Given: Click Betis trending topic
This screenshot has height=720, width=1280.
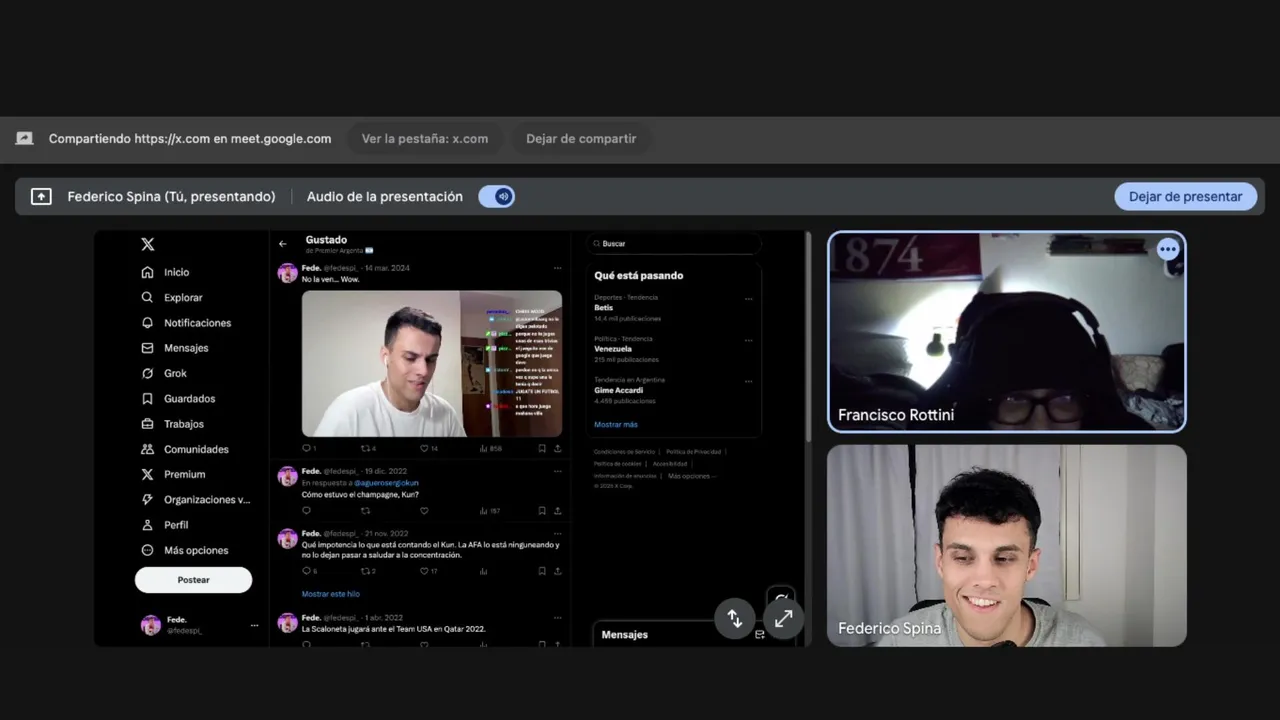Looking at the screenshot, I should (x=604, y=308).
